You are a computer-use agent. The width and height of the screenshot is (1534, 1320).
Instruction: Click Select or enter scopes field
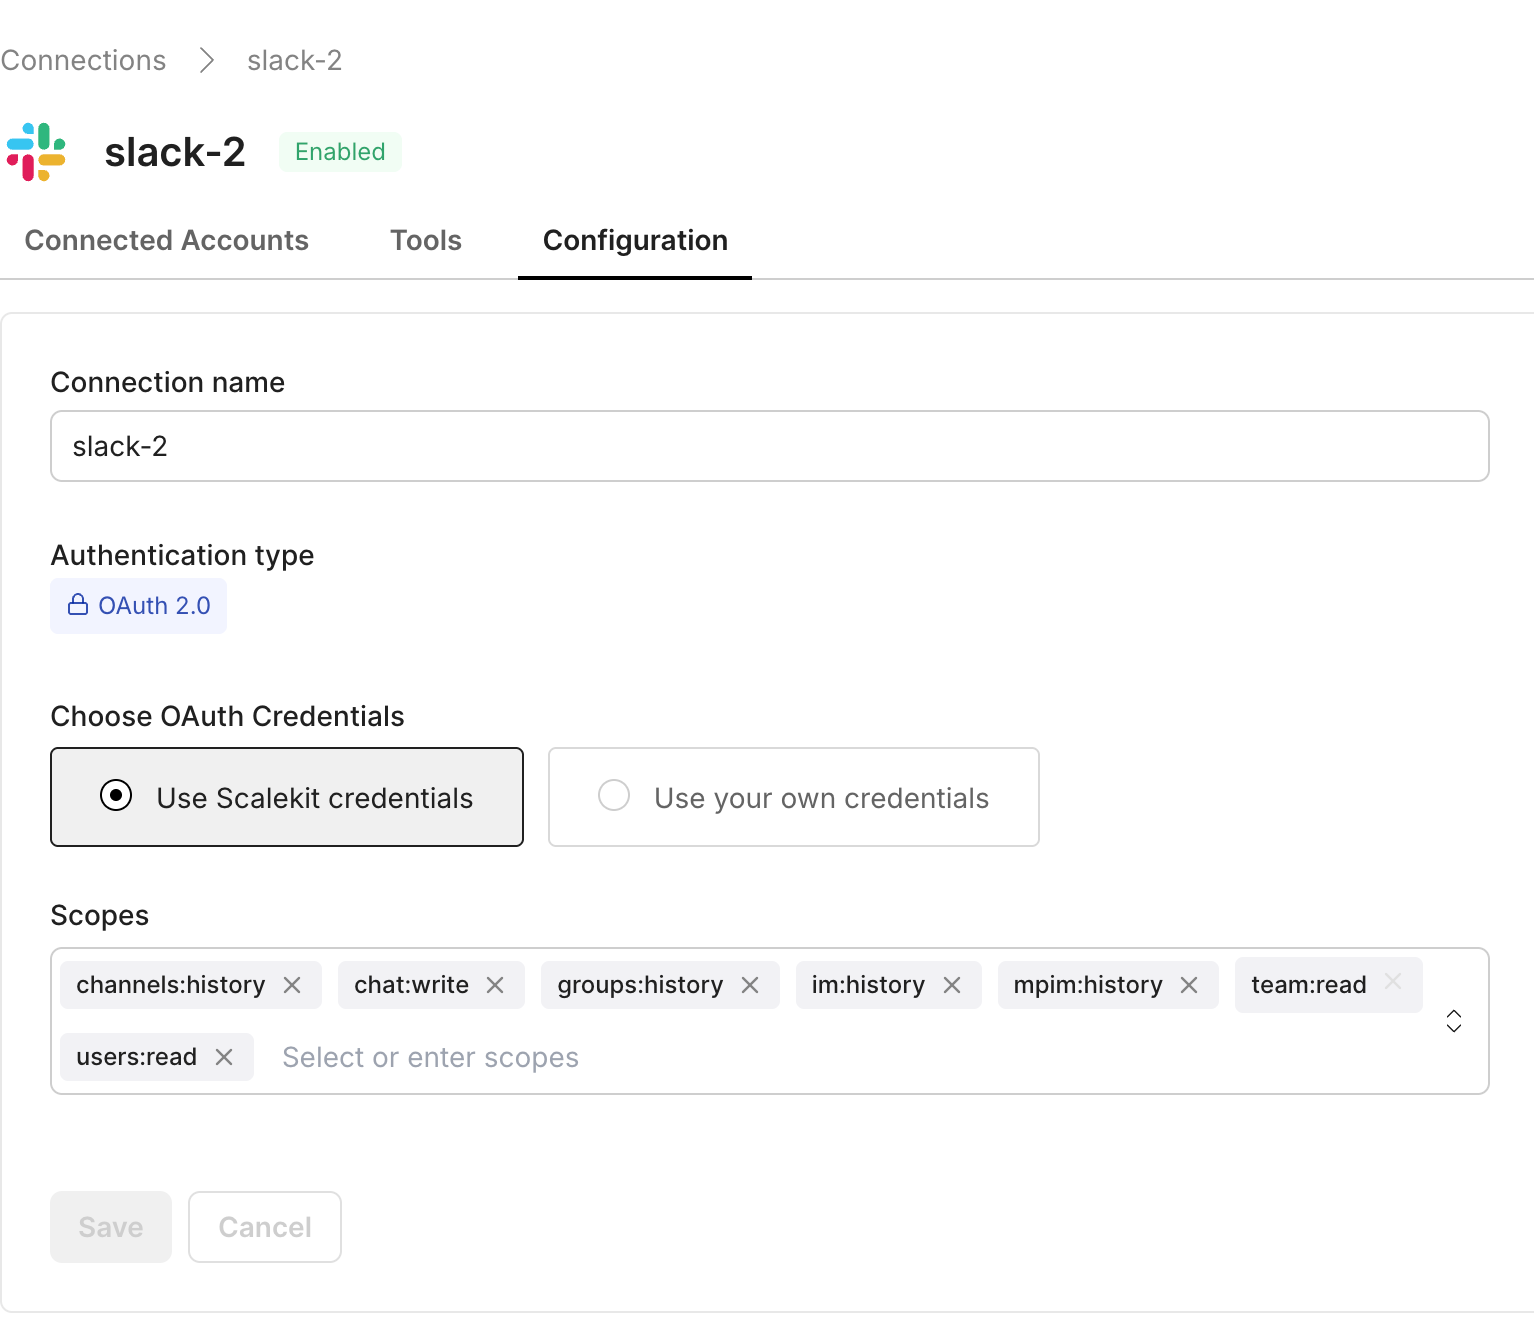tap(430, 1057)
